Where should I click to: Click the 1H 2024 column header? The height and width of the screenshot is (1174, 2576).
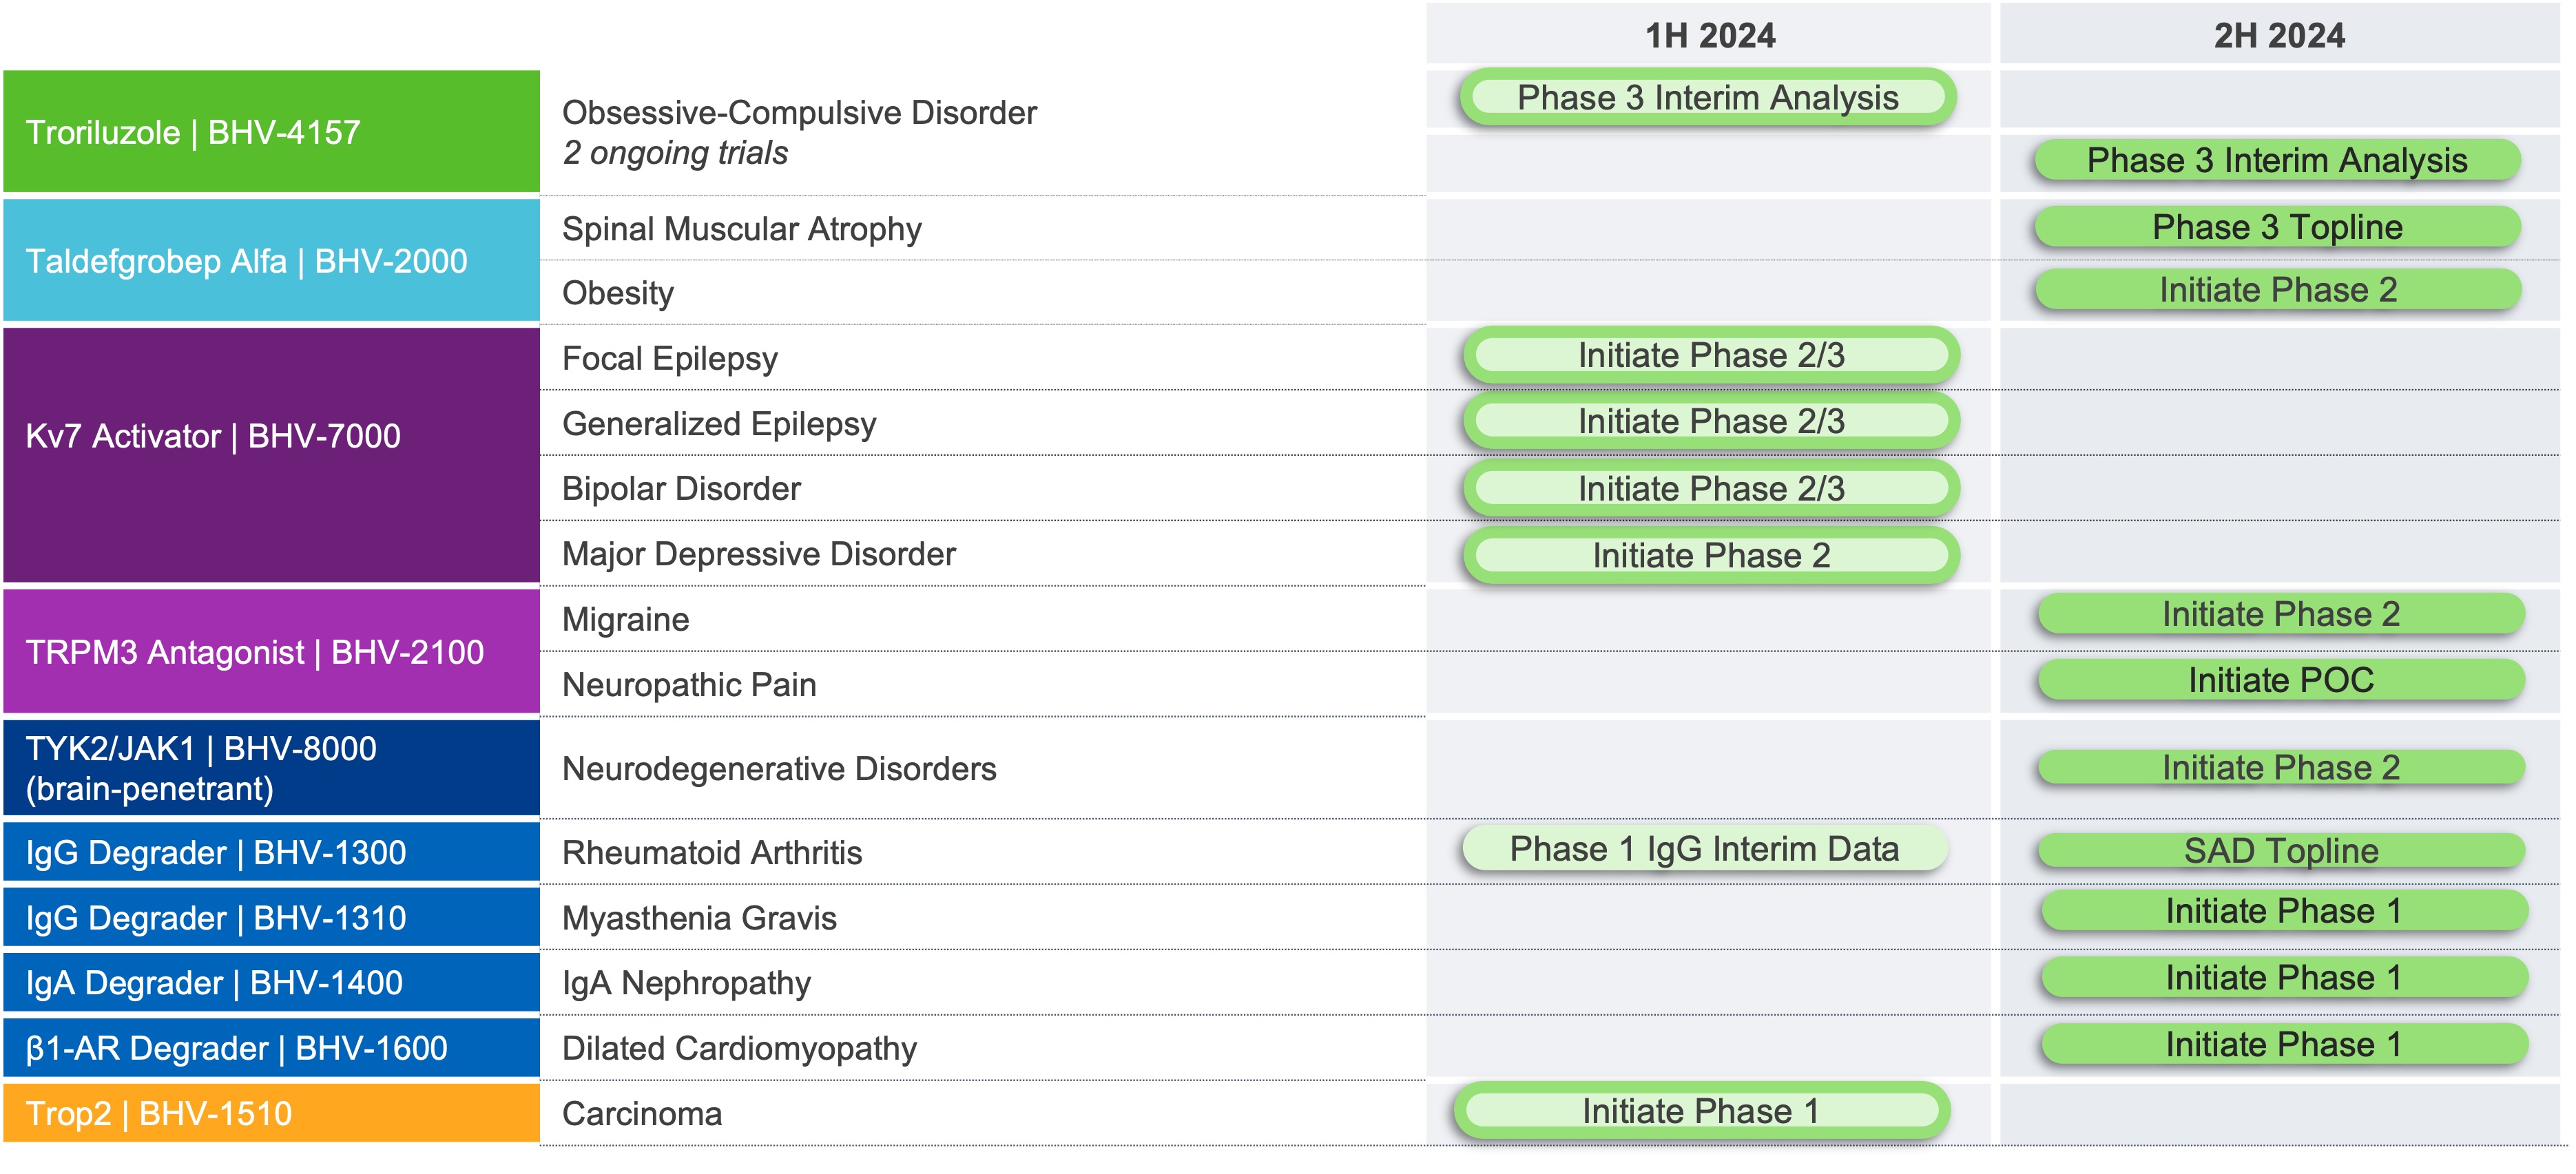1709,36
